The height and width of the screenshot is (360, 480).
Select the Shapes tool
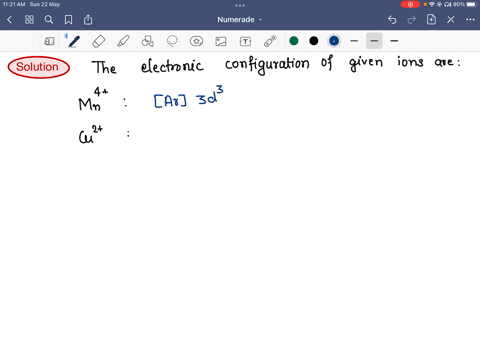148,41
